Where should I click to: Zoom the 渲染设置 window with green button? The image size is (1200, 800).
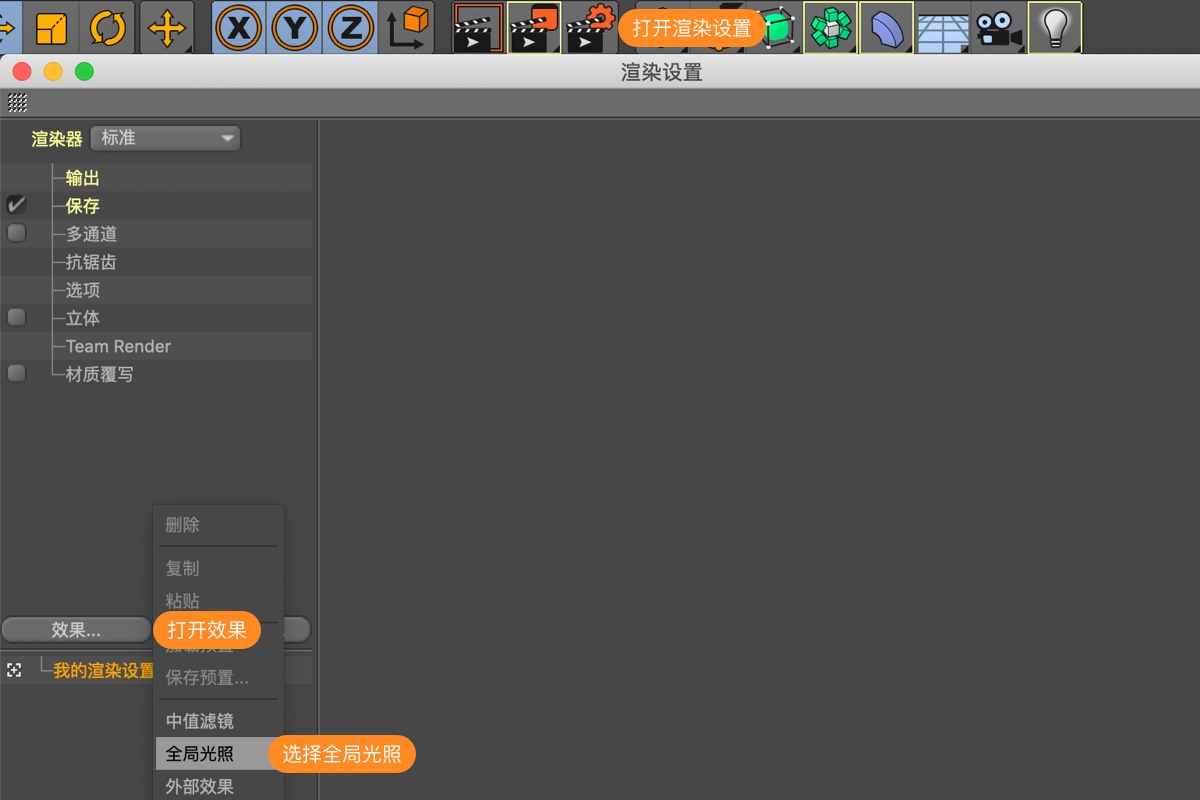pos(84,72)
